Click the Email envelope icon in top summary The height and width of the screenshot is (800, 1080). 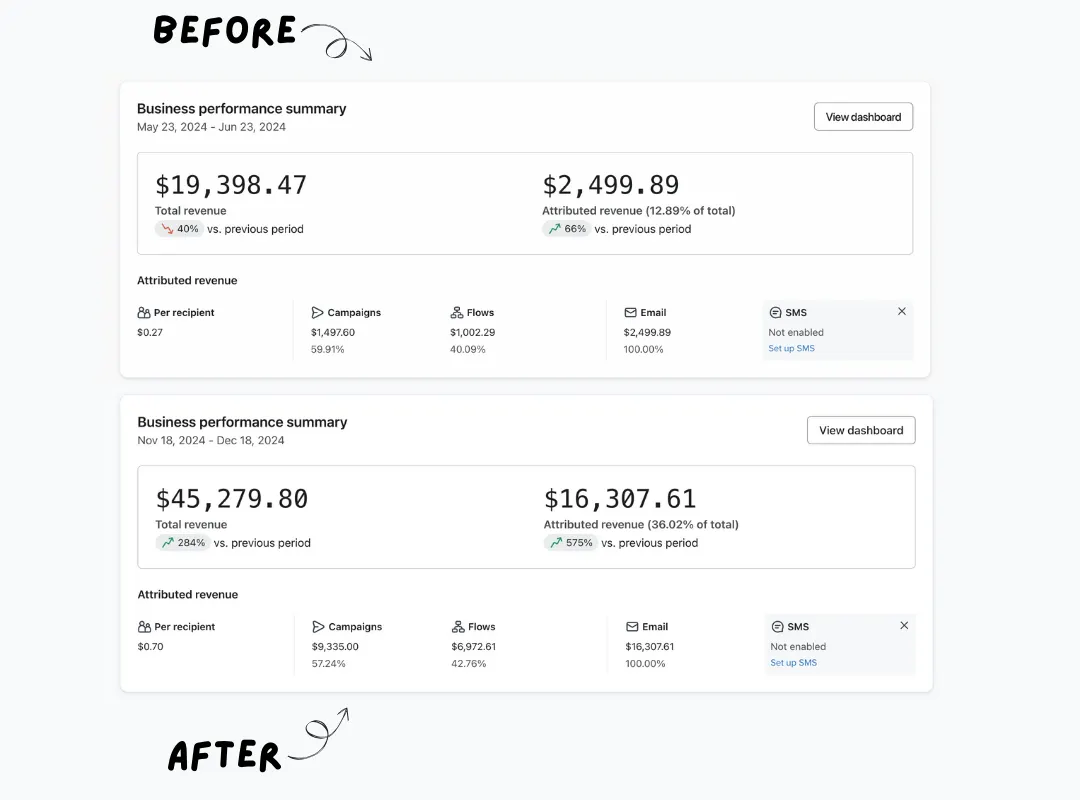630,312
